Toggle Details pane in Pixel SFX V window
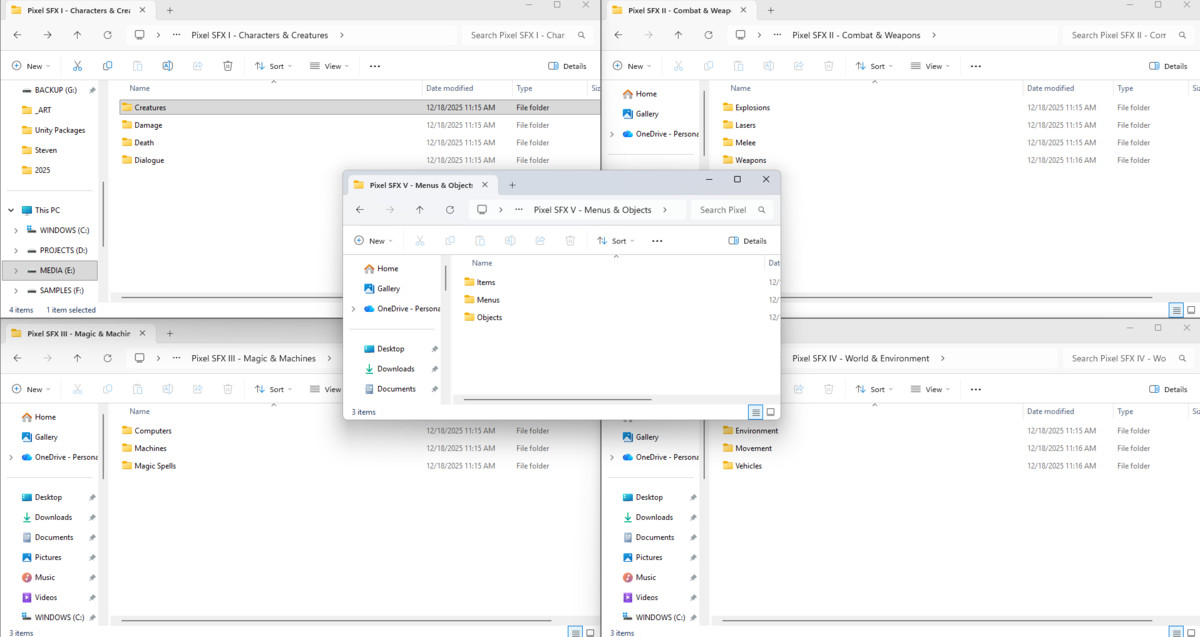This screenshot has width=1200, height=637. [748, 241]
